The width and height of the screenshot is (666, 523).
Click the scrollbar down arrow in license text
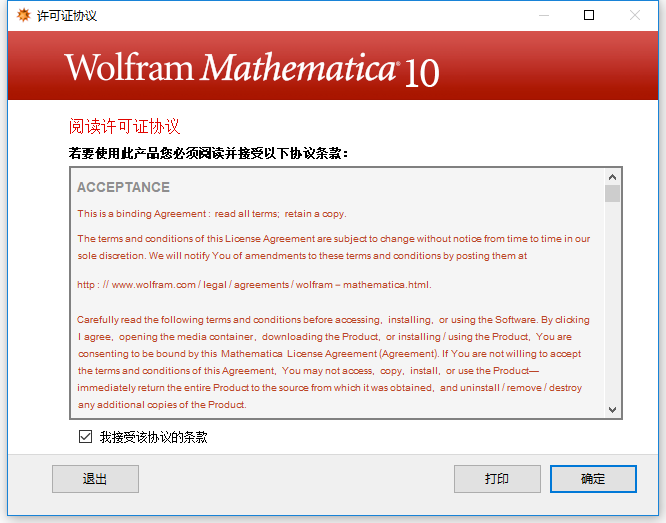pos(612,410)
